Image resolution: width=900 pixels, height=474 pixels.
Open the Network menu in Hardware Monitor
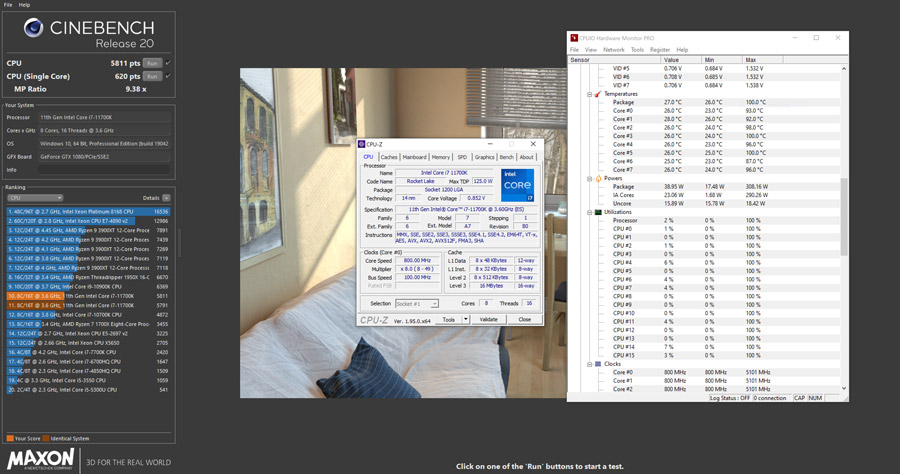614,50
